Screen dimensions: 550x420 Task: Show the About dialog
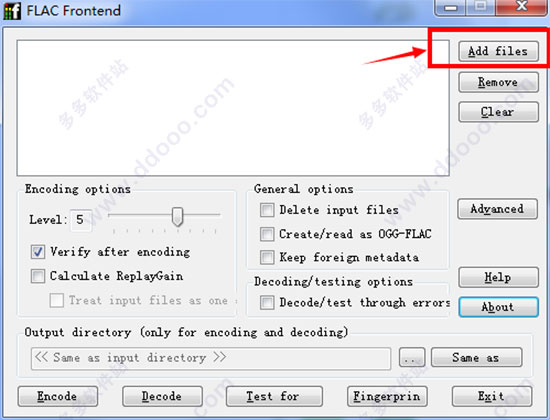[x=498, y=307]
